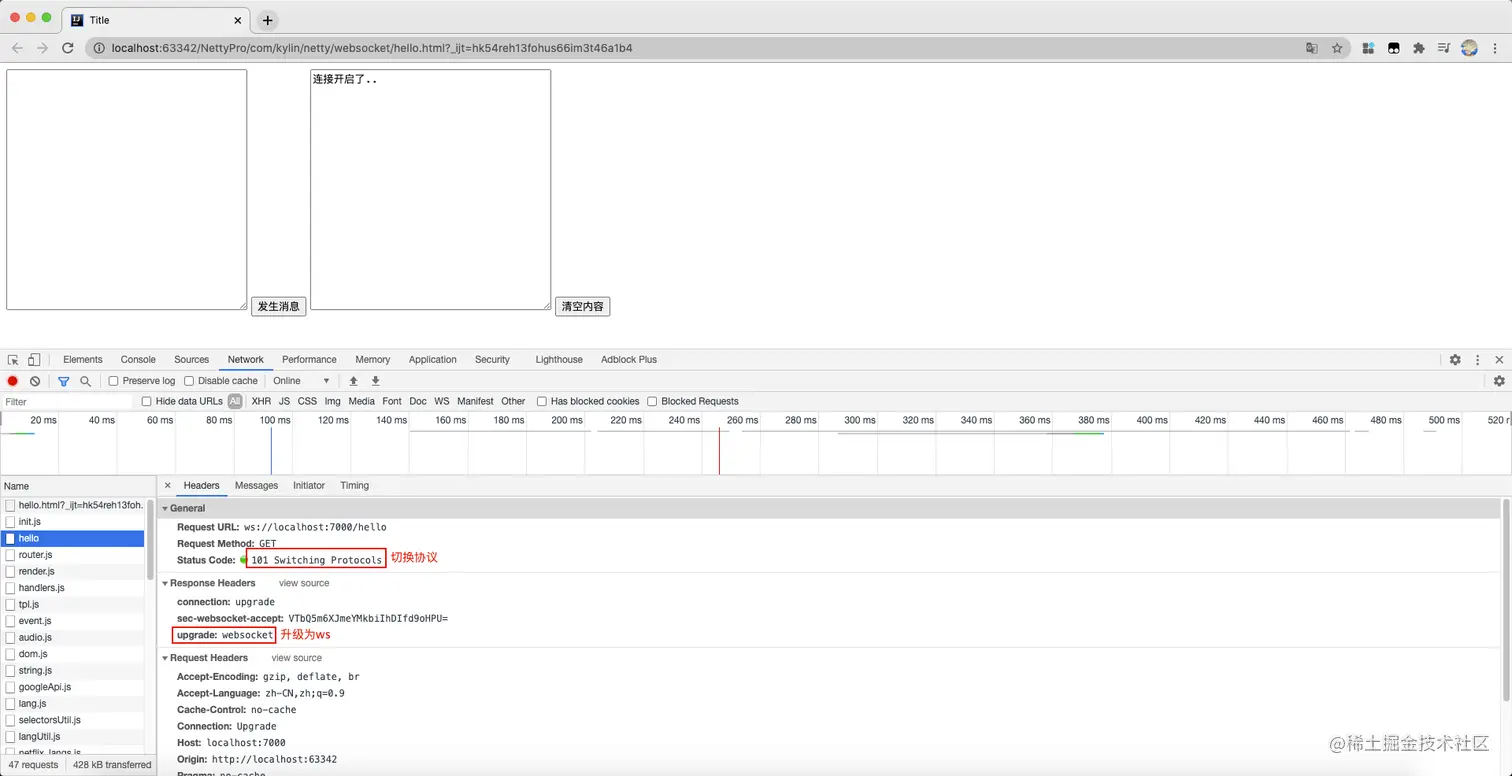Click the headers pane vertical scrollbar
1512x776 pixels.
click(1507, 600)
